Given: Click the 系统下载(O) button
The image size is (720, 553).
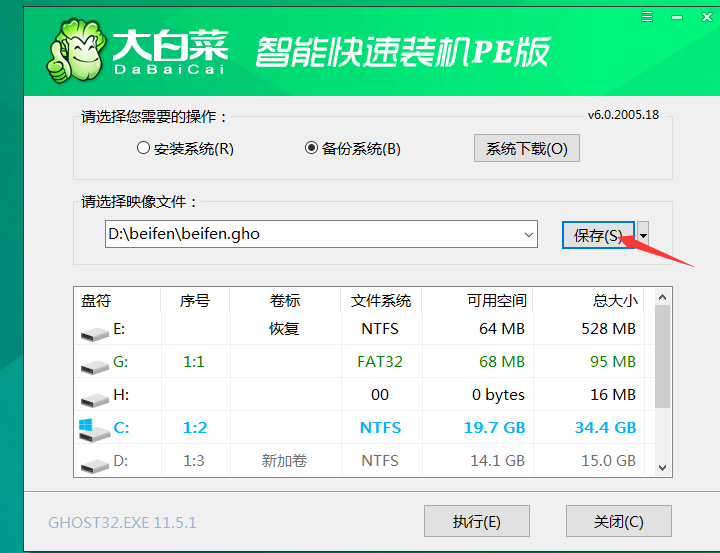Looking at the screenshot, I should tap(527, 148).
